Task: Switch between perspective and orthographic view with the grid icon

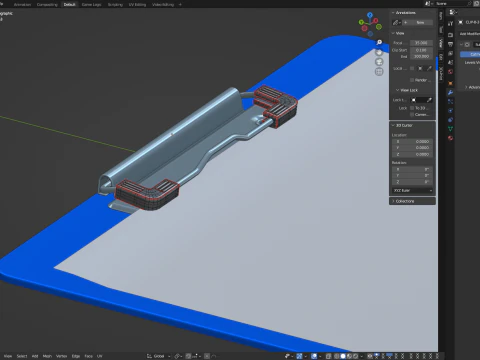Action: point(379,71)
